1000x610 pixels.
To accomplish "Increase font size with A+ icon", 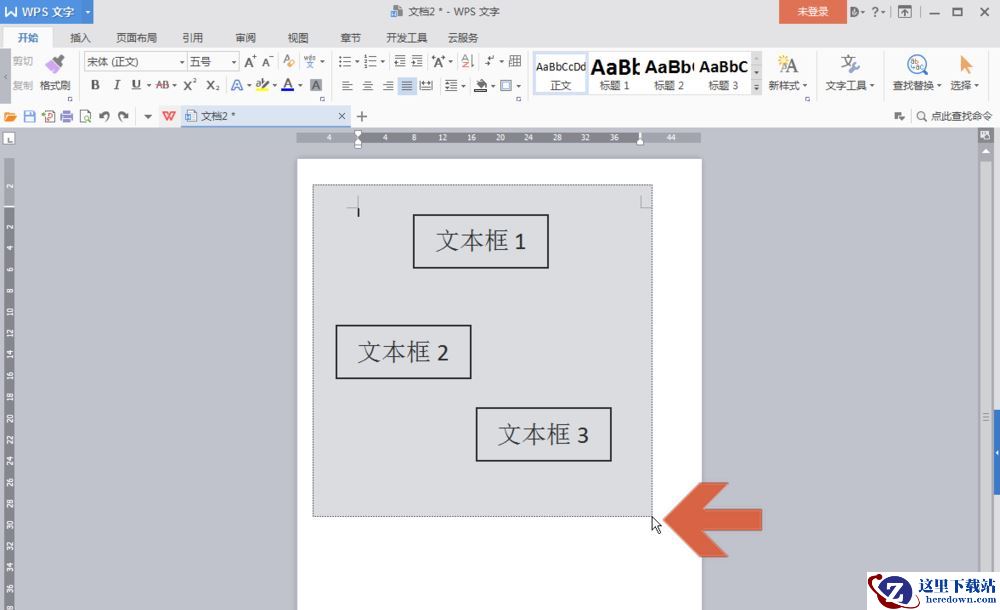I will pos(249,61).
